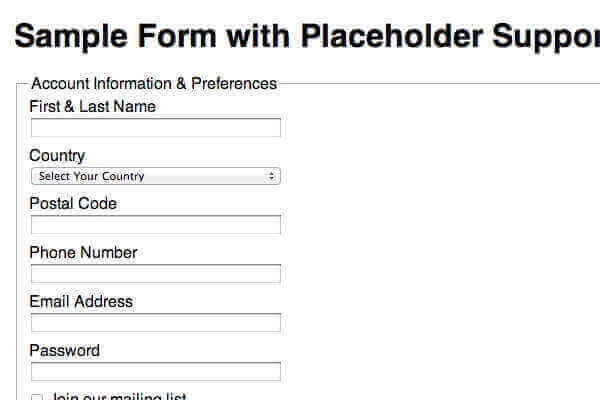Image resolution: width=600 pixels, height=400 pixels.
Task: Click the 'Phone Number' label text
Action: 83,253
